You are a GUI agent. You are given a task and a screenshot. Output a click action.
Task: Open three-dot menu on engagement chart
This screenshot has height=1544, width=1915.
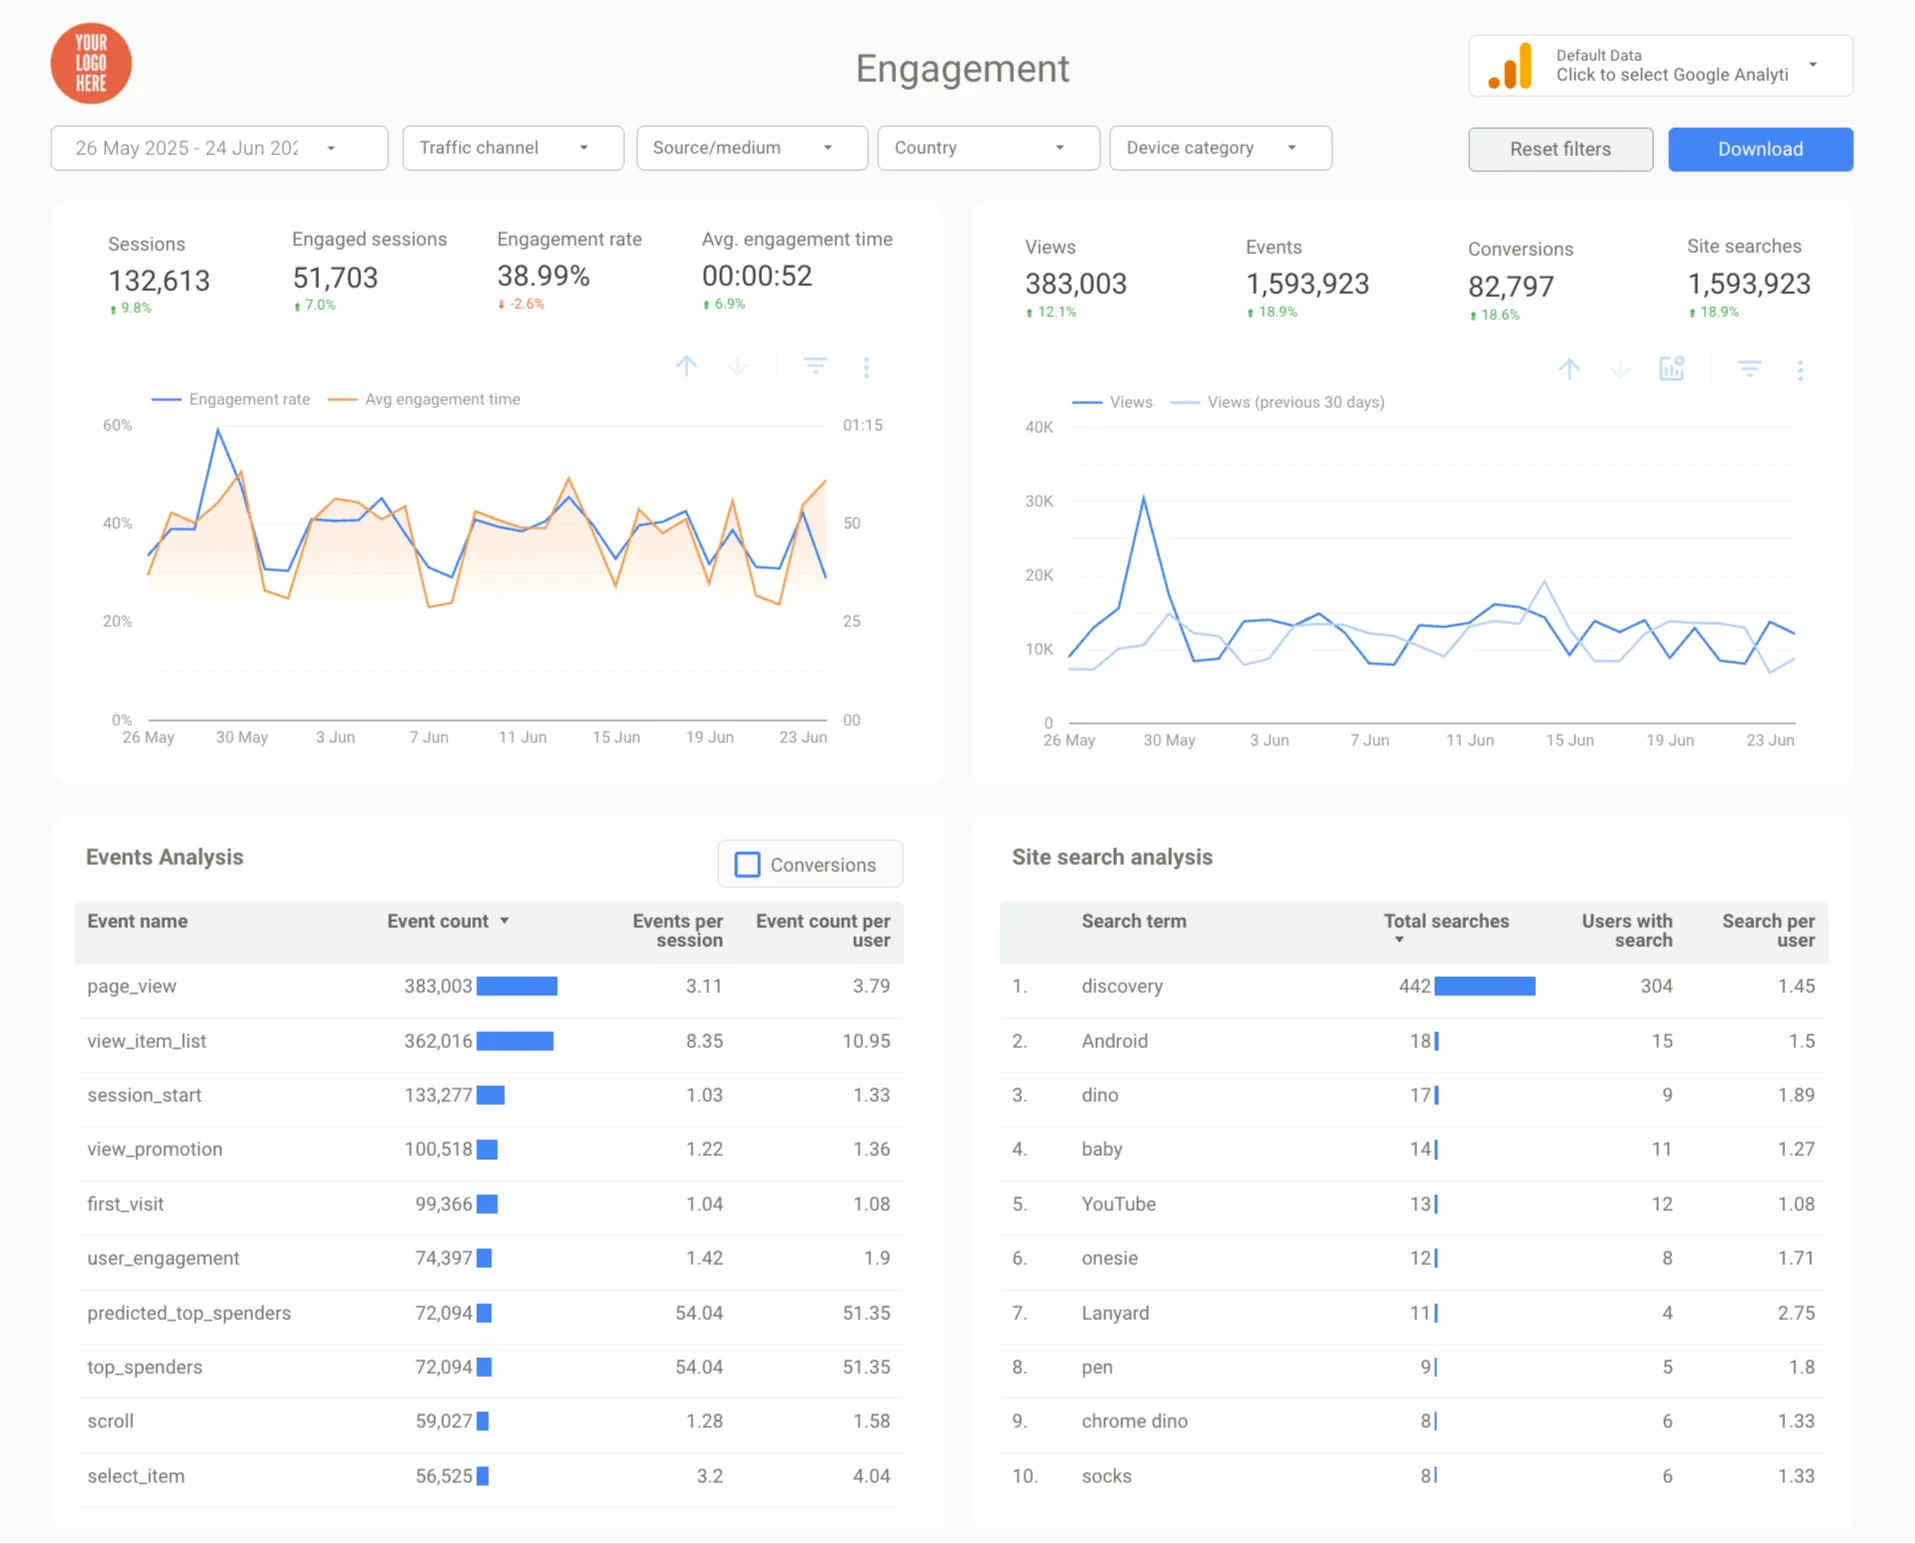(867, 367)
